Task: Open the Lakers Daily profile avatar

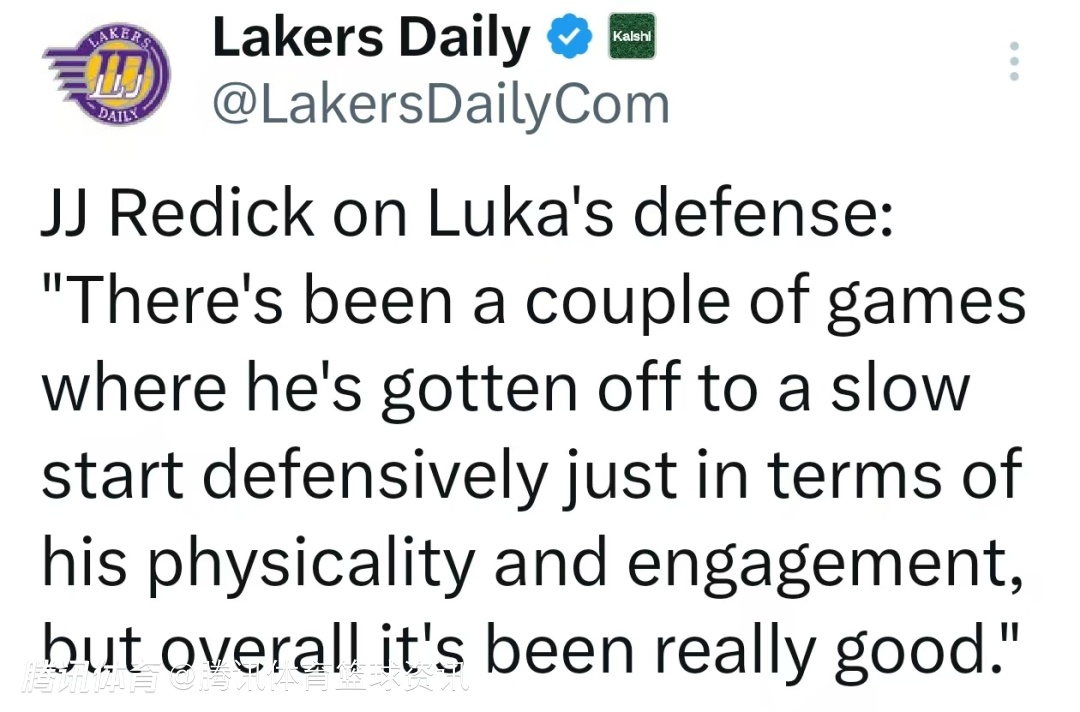Action: 106,80
